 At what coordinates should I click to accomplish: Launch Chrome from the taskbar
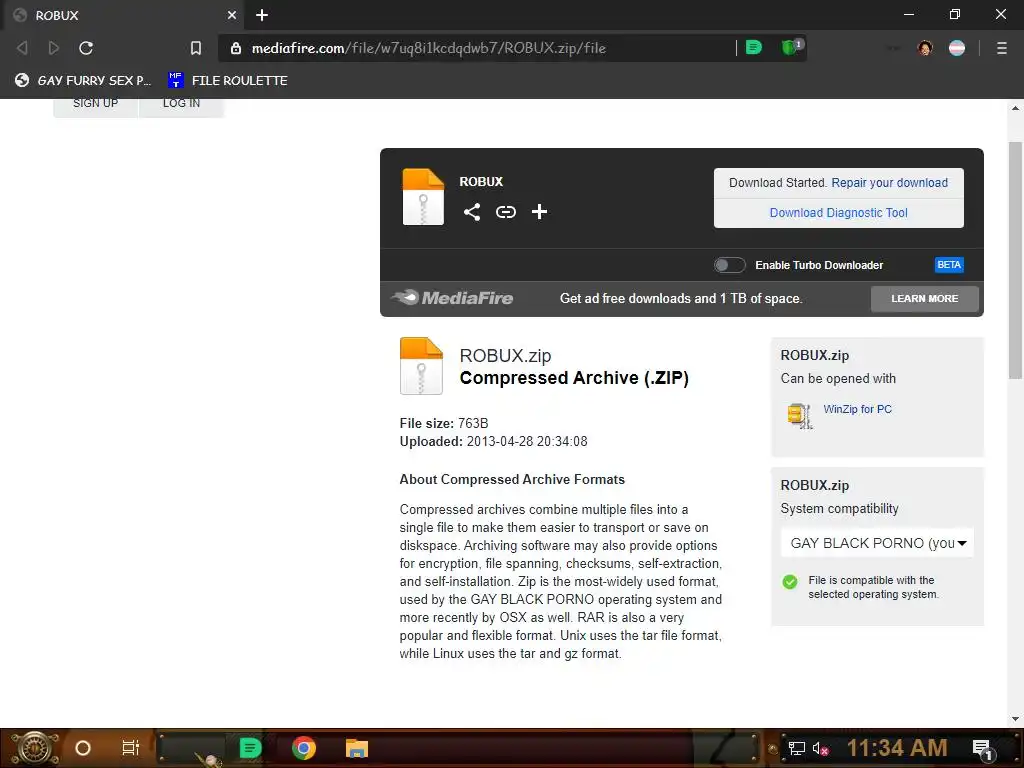pos(304,748)
